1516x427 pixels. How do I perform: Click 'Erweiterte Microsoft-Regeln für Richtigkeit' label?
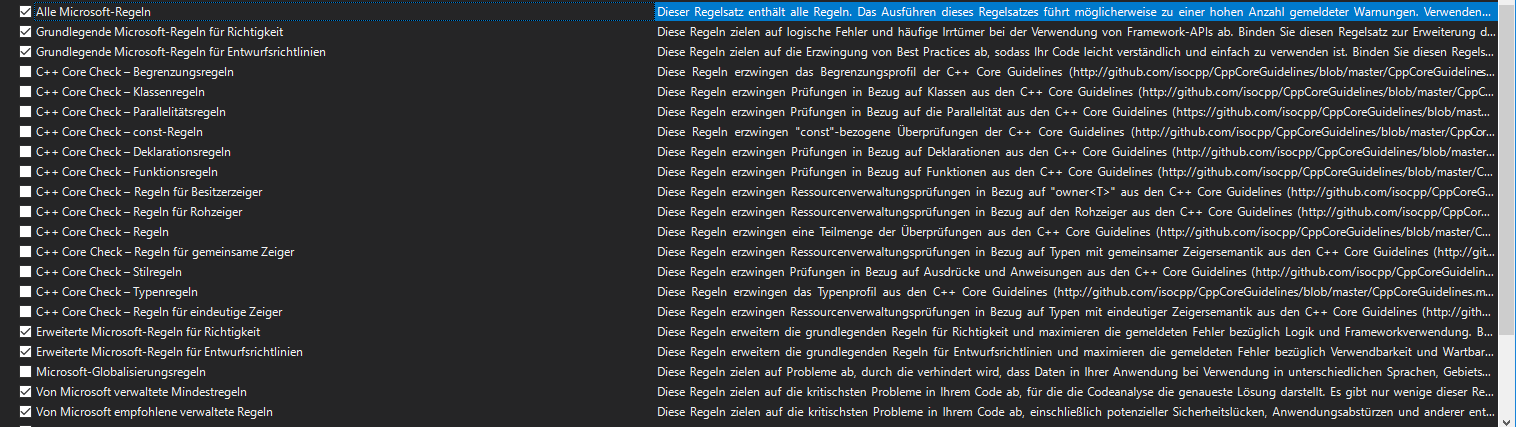(x=148, y=331)
